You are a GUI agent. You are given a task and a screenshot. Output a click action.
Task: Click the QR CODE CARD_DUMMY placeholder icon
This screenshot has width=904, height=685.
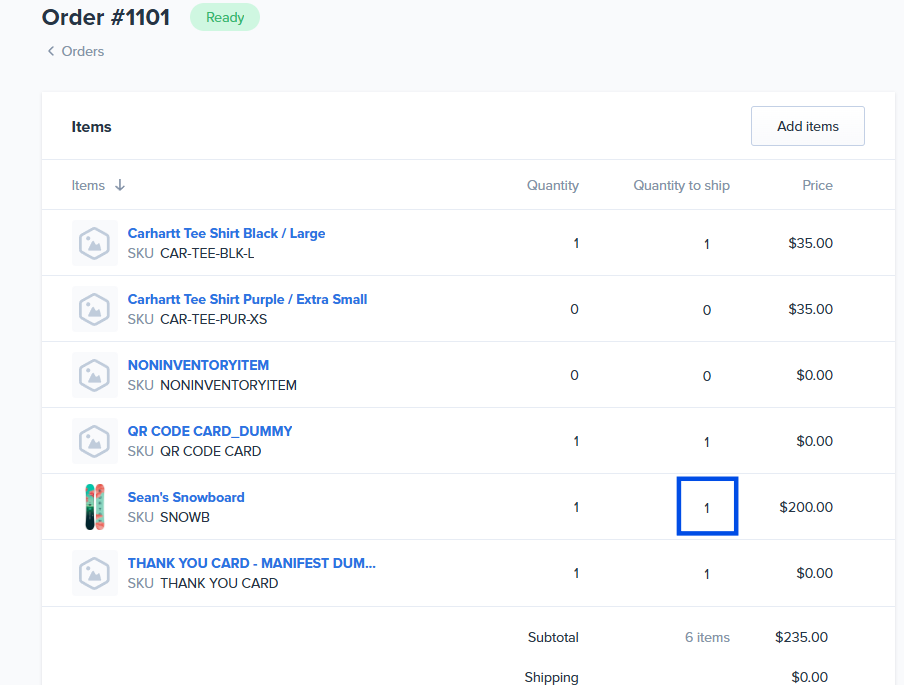click(94, 441)
